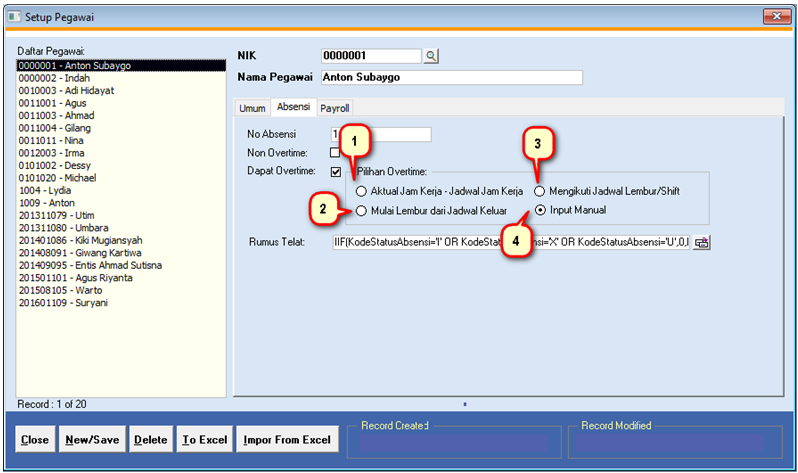Open the Rumus Telat formula editor icon
The height and width of the screenshot is (473, 798).
701,242
